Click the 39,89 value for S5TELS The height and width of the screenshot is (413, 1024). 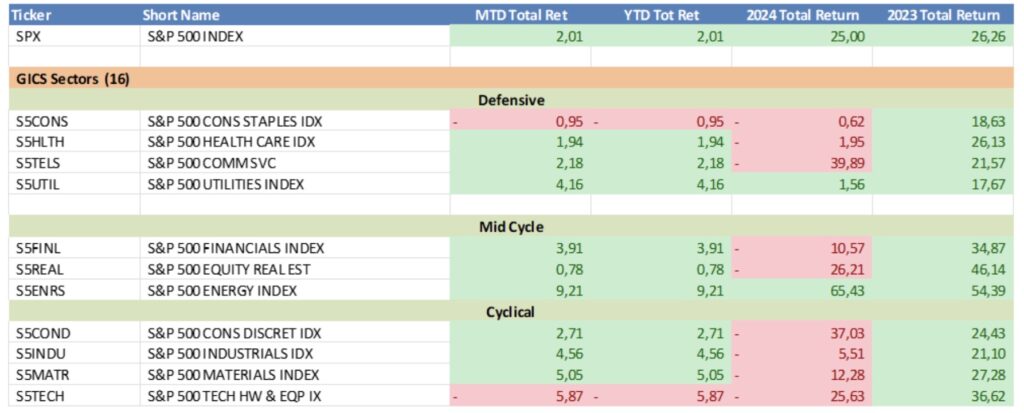(x=847, y=163)
